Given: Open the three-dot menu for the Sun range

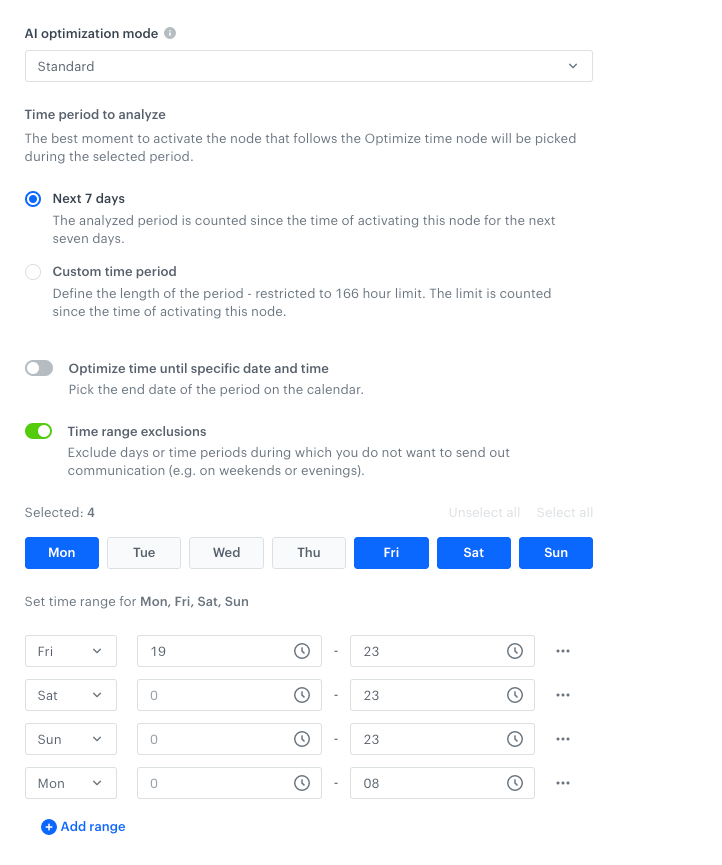Looking at the screenshot, I should coord(563,739).
